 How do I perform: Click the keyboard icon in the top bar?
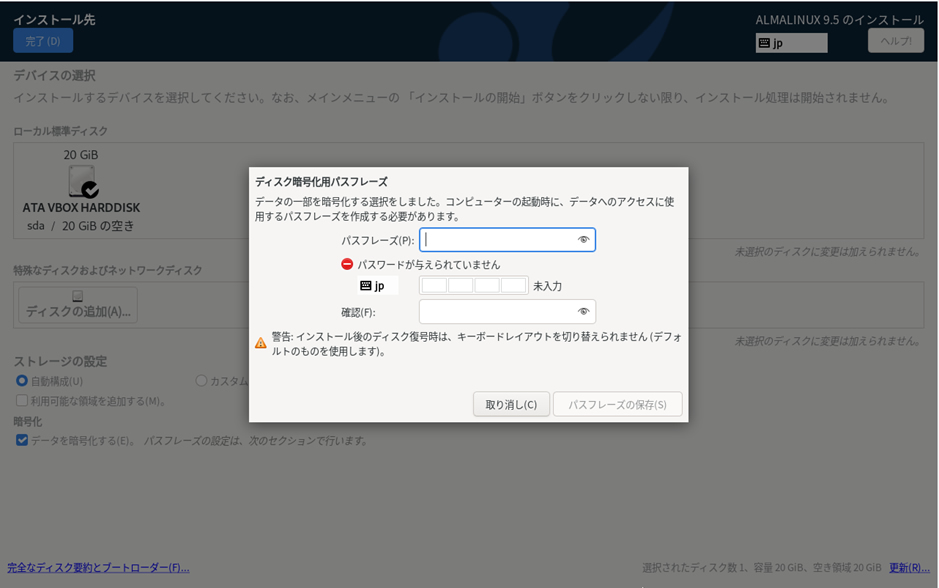click(x=763, y=42)
